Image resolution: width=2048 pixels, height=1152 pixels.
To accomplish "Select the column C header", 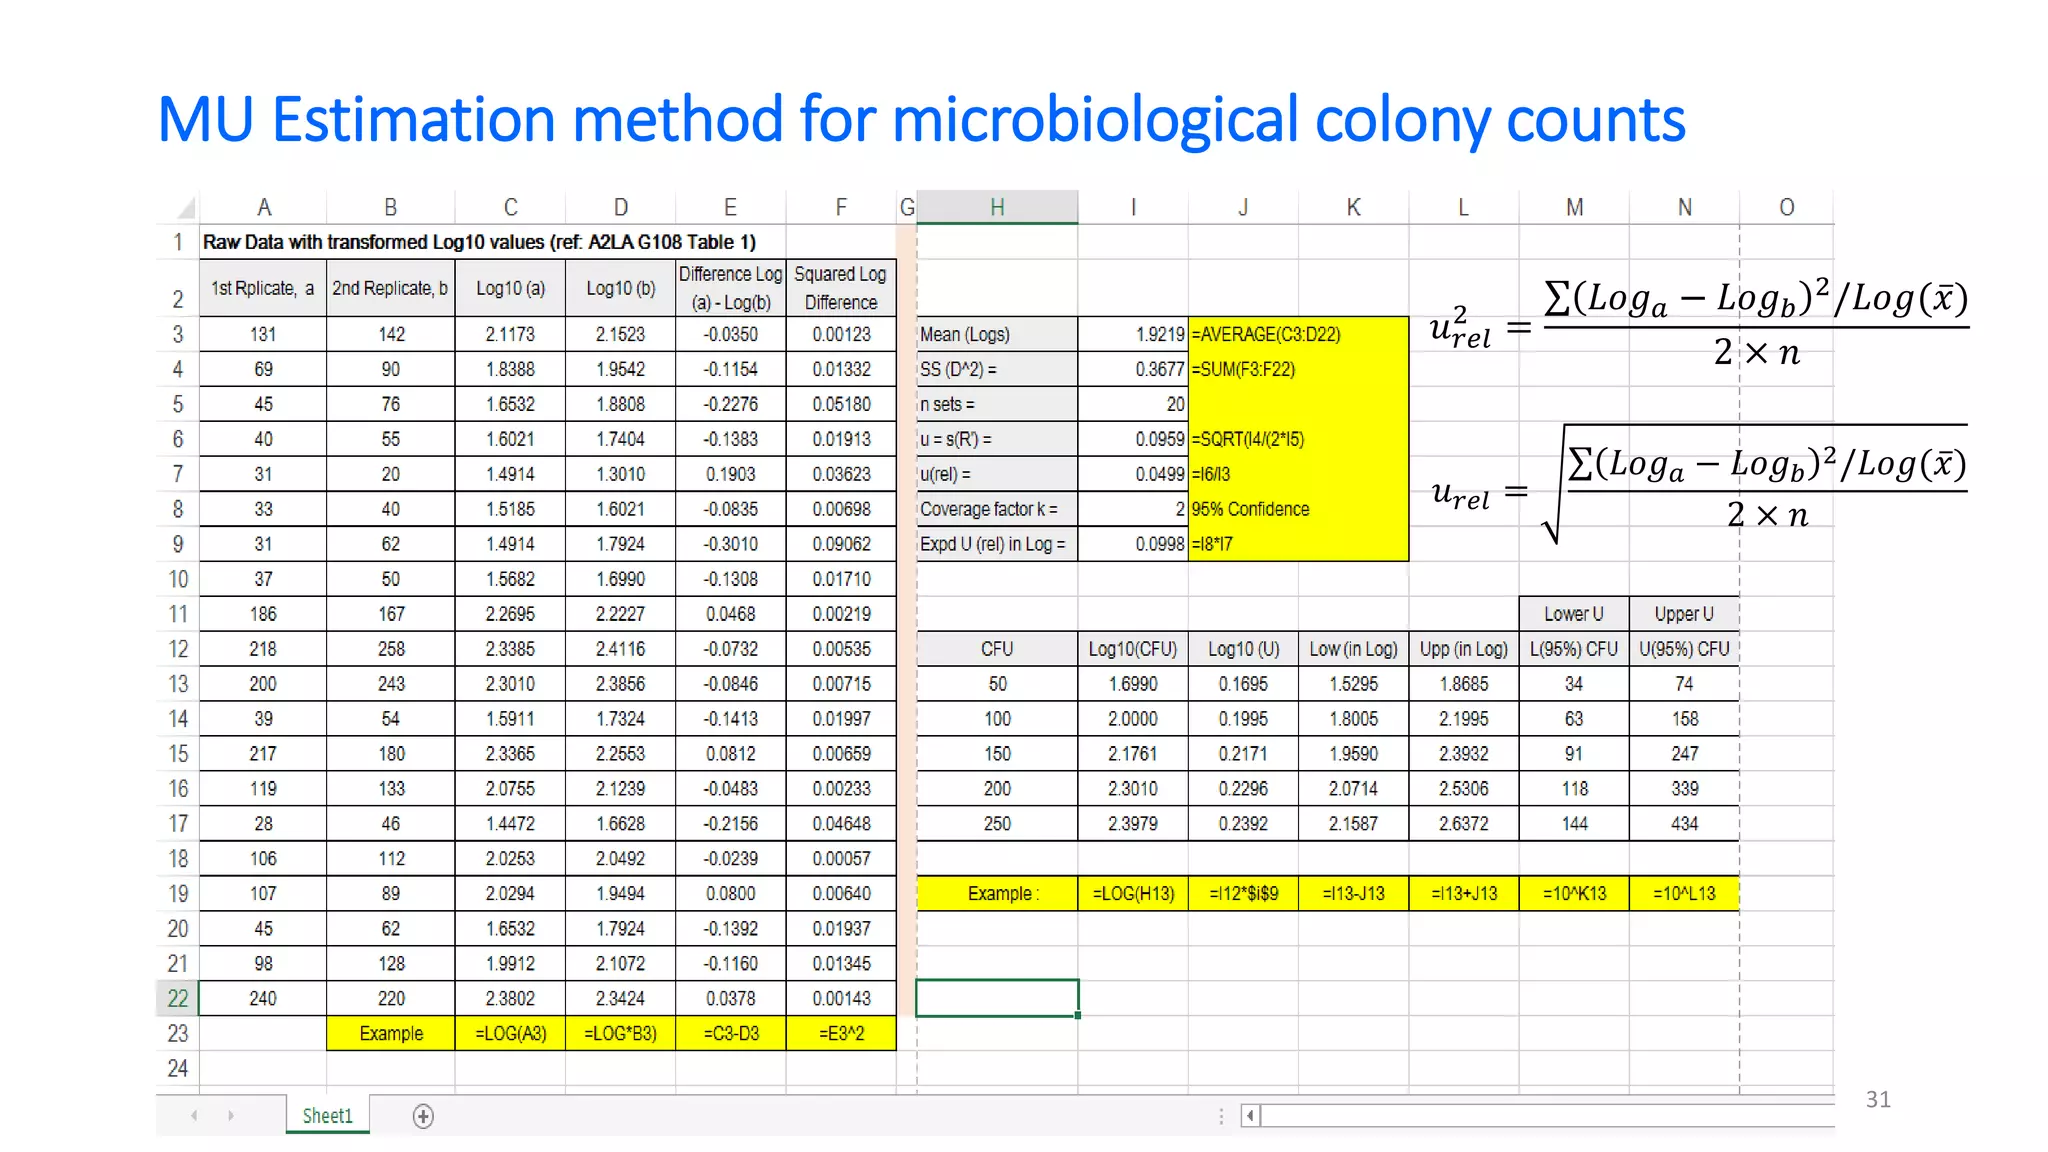I will (510, 207).
